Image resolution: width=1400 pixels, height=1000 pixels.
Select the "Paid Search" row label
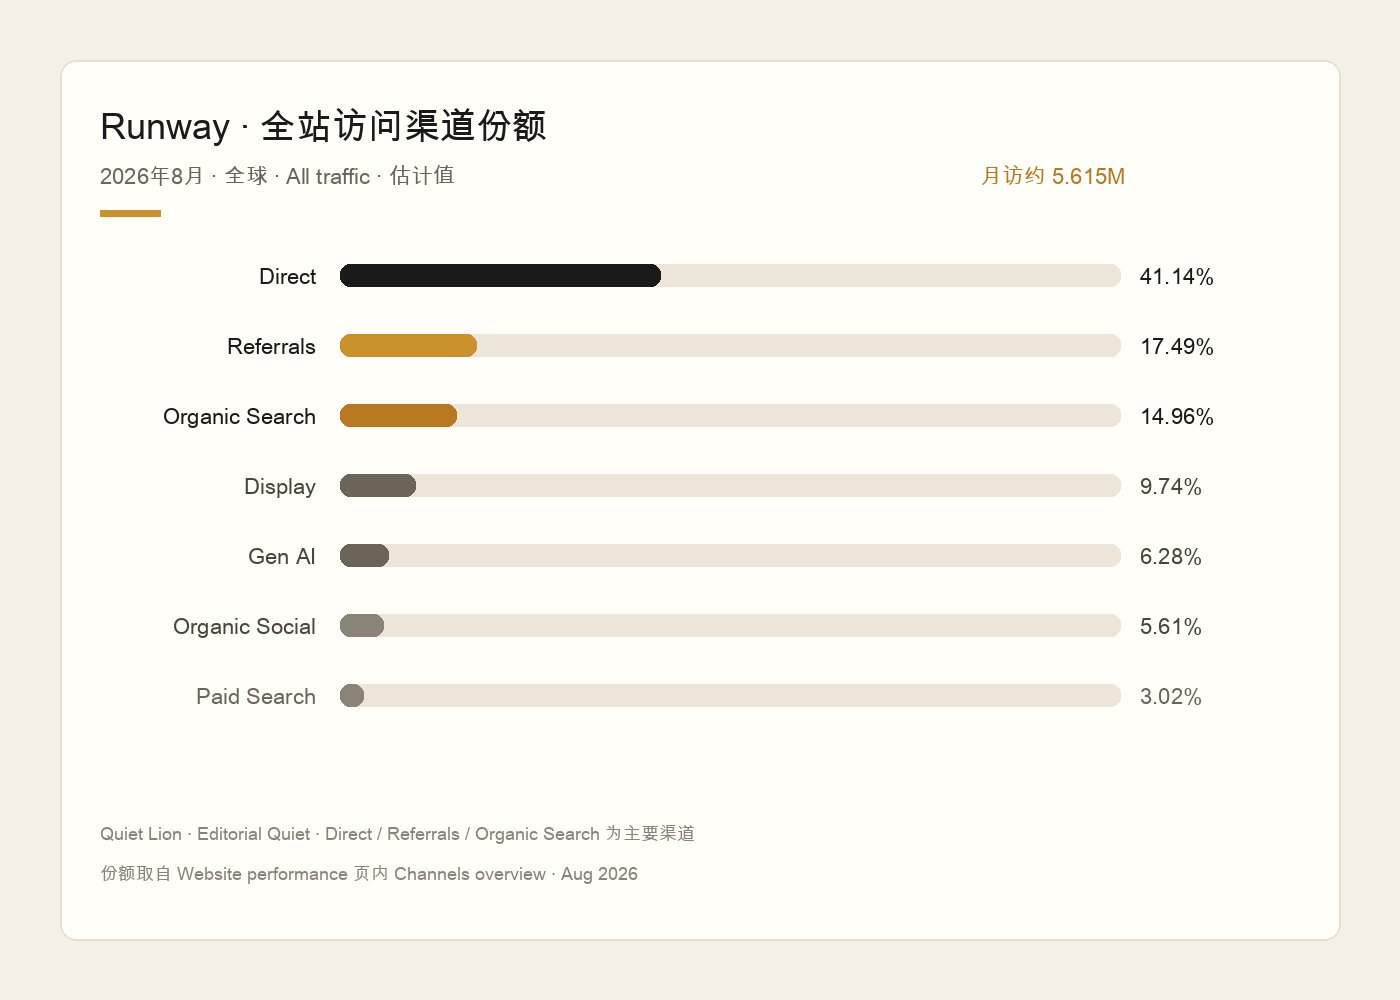(256, 697)
